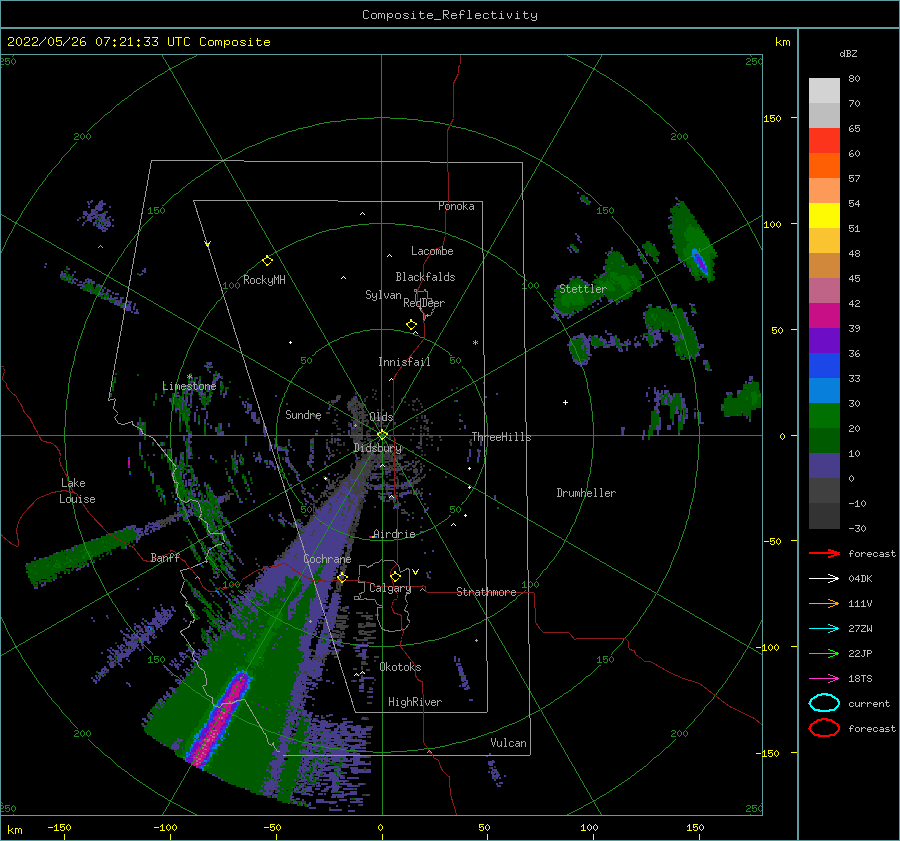
Task: Click the RockyMH label
Action: (x=264, y=280)
